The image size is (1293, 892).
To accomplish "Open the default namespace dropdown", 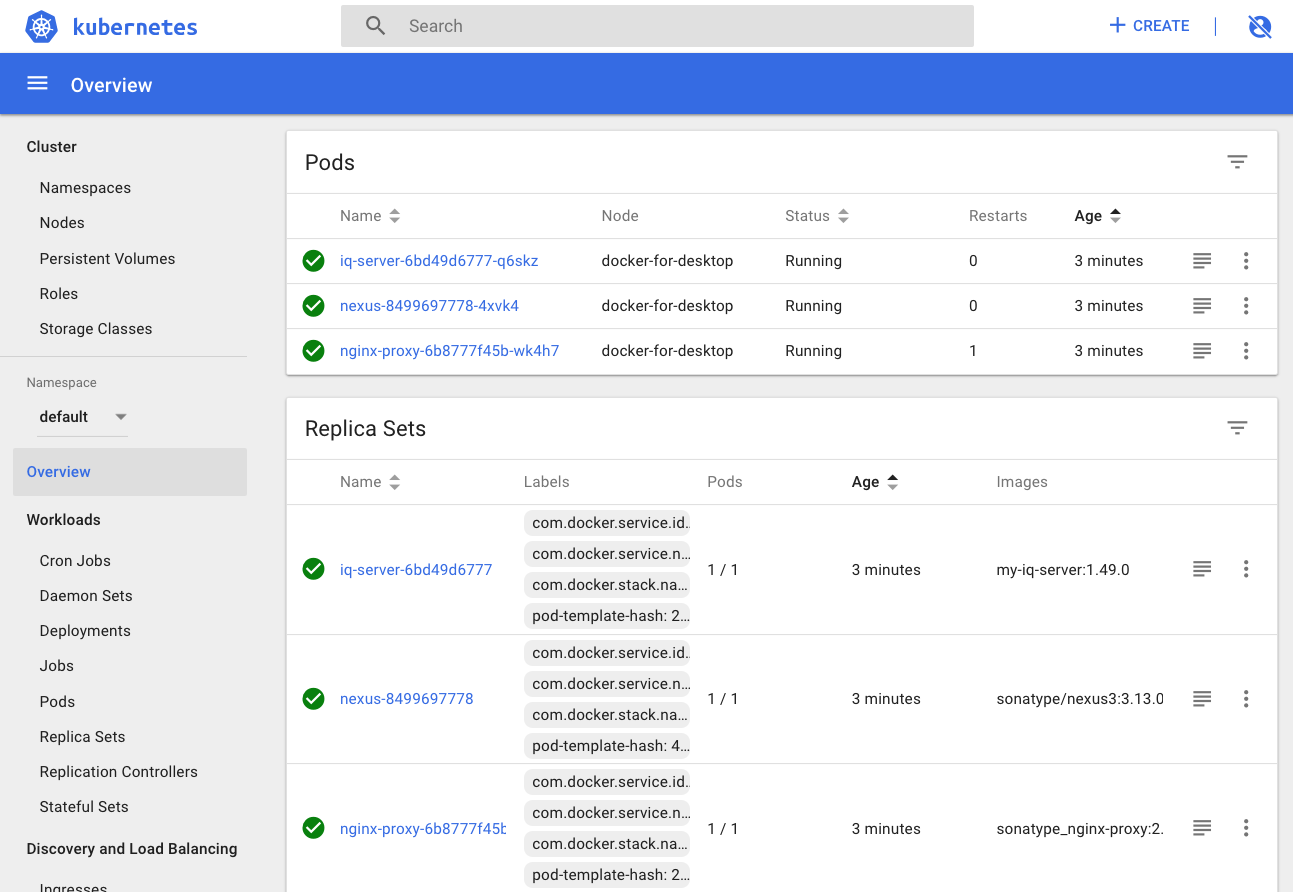I will click(83, 417).
